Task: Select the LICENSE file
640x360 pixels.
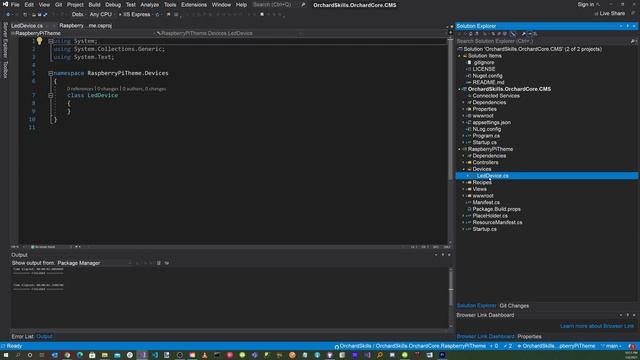Action: [x=484, y=69]
